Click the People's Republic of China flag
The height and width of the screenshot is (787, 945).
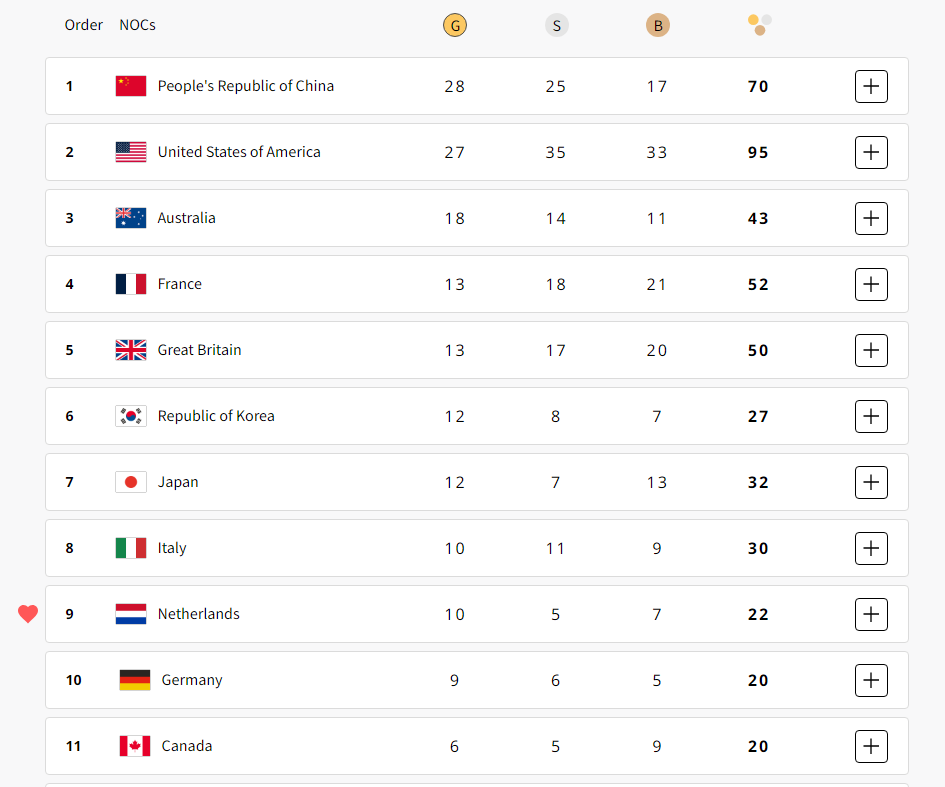coord(131,86)
